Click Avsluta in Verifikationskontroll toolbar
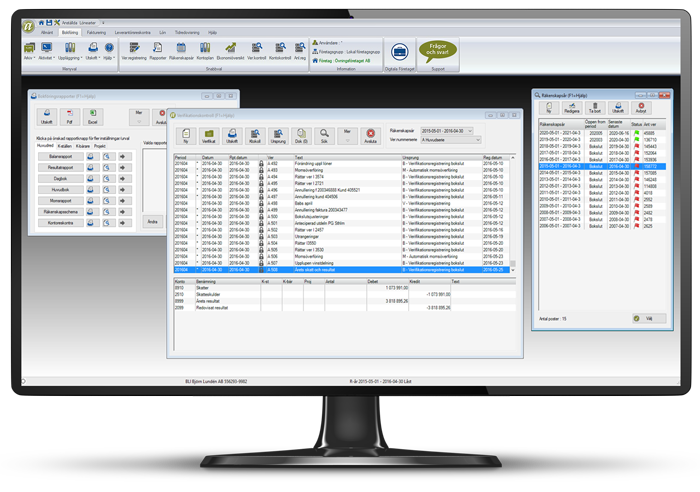This screenshot has height=492, width=700. coord(371,134)
